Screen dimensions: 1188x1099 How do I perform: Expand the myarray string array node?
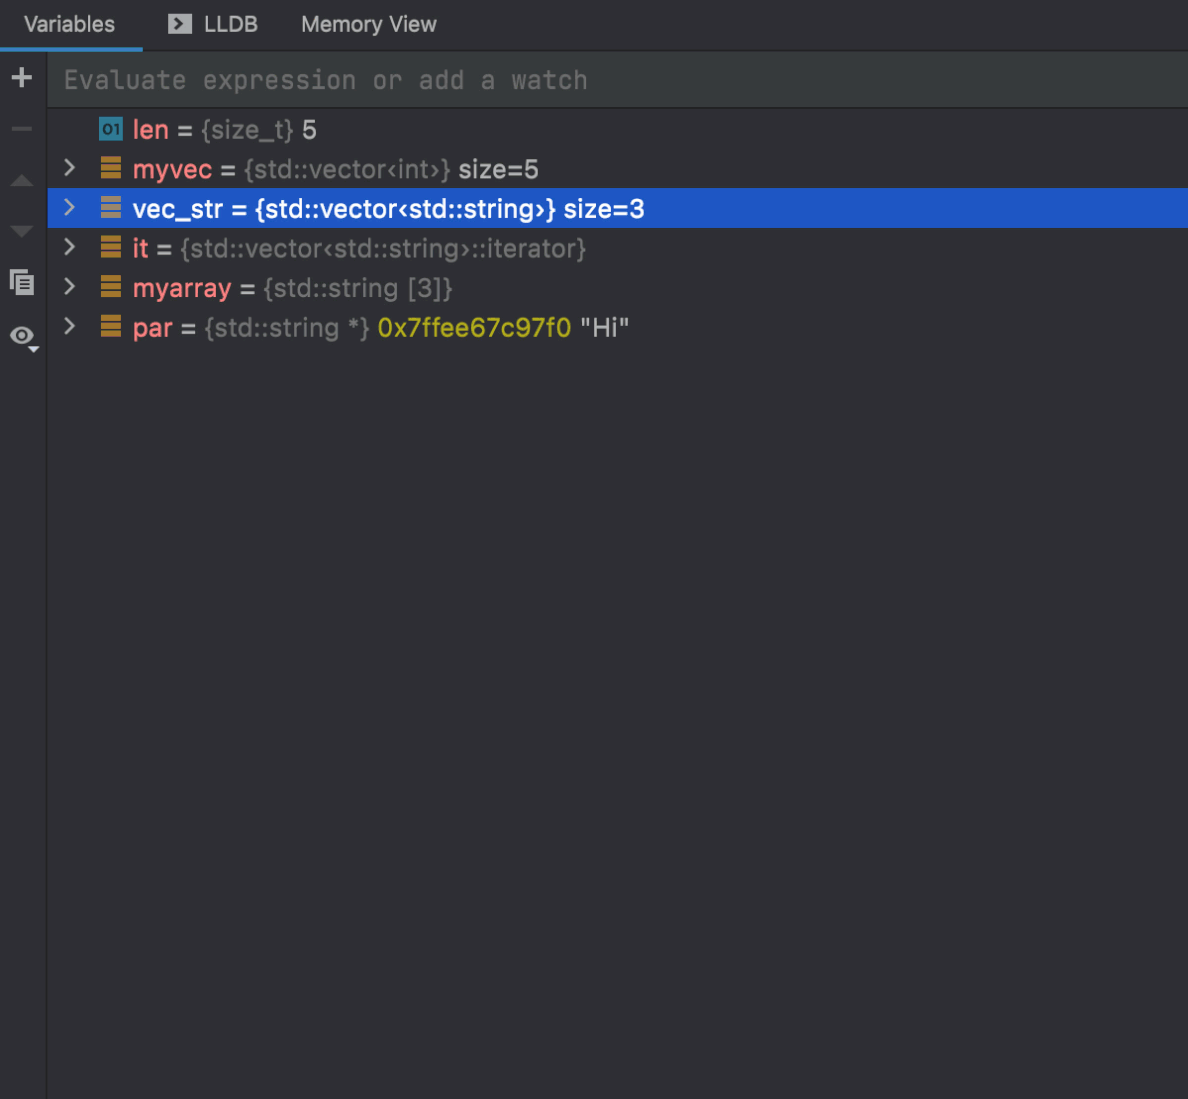pyautogui.click(x=68, y=288)
